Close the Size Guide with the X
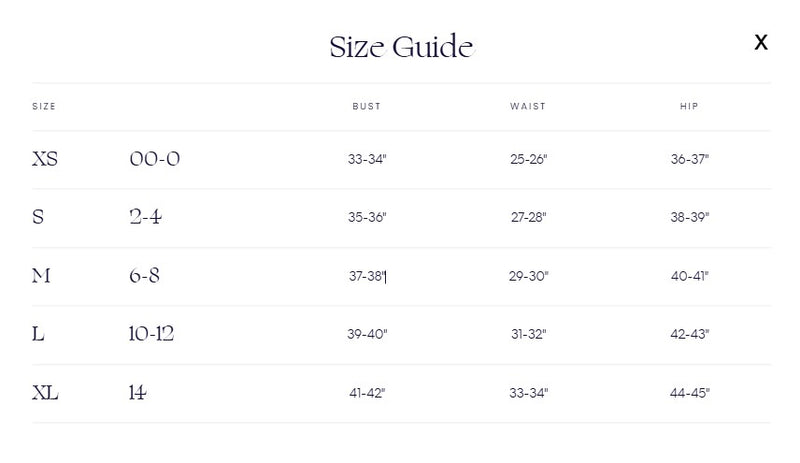 point(761,42)
